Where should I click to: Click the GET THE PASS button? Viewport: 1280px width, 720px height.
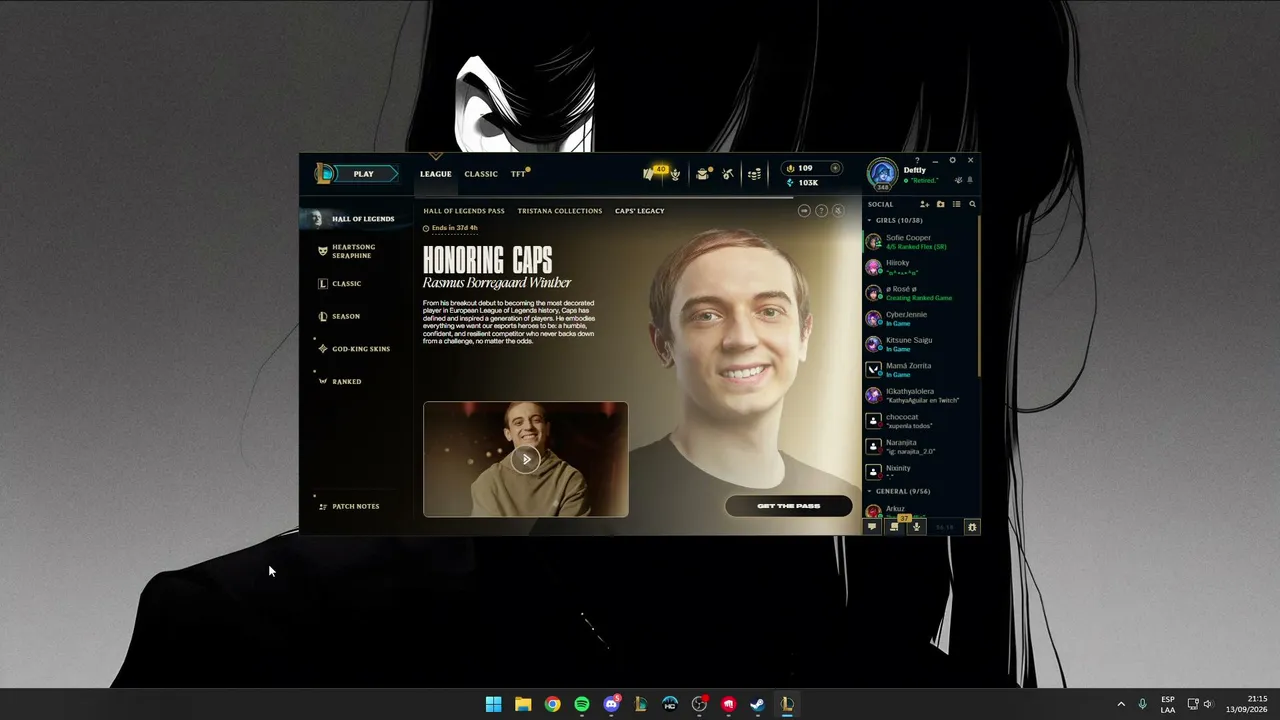(789, 506)
